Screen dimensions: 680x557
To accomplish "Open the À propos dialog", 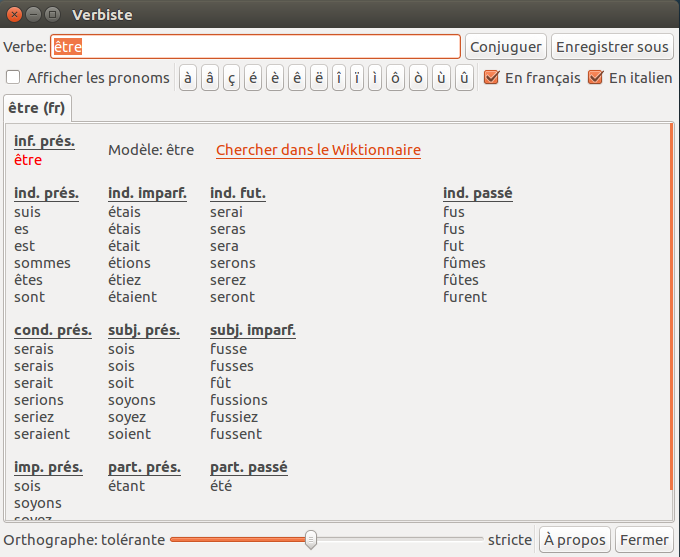I will tap(575, 540).
